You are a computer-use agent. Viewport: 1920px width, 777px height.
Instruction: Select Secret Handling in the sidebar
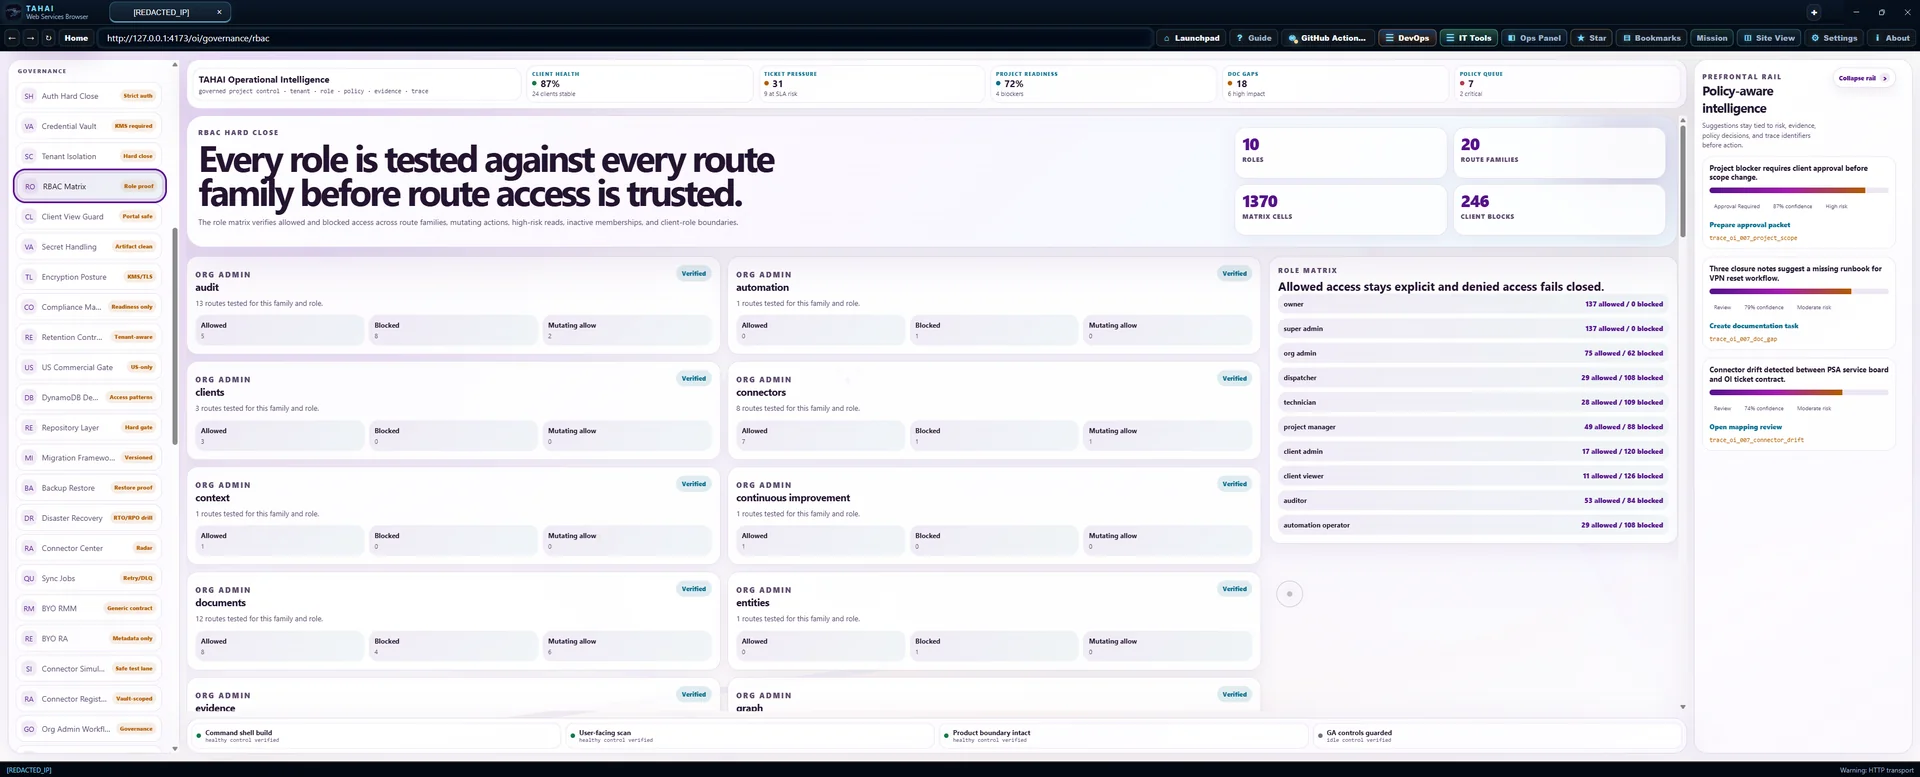(x=89, y=246)
